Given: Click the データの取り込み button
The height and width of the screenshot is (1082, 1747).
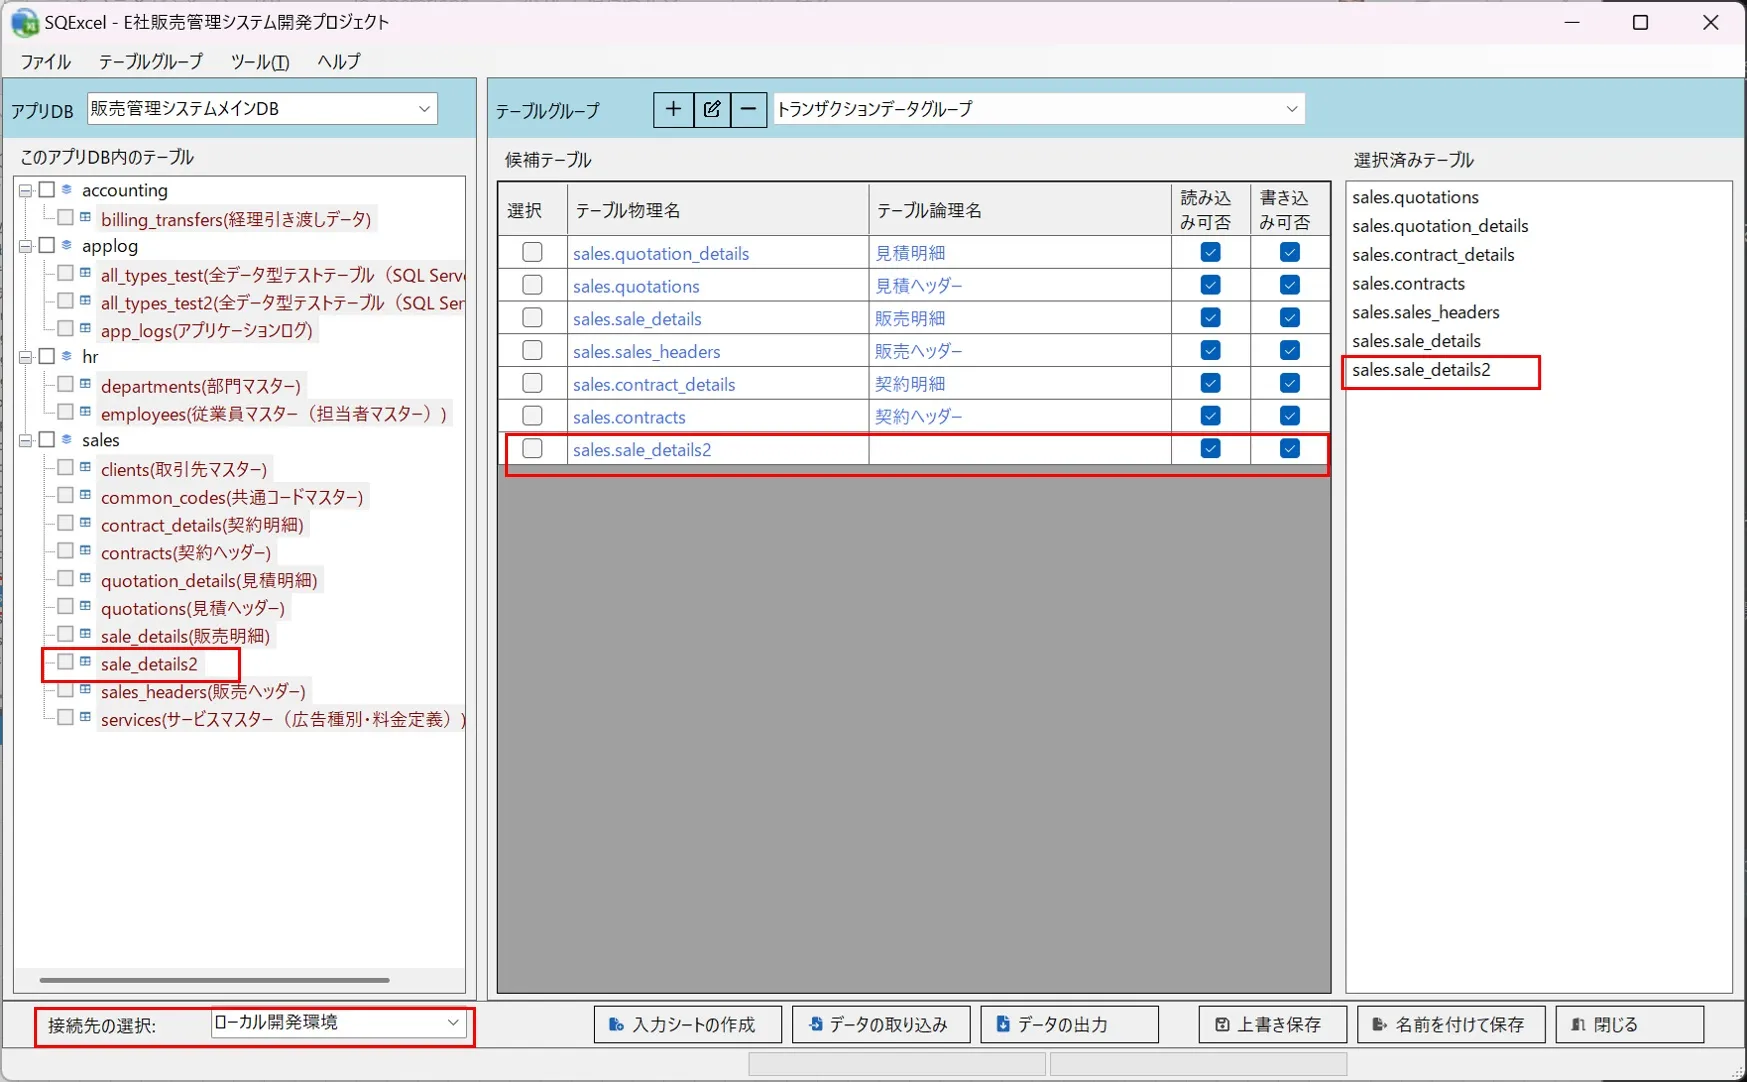Looking at the screenshot, I should point(880,1024).
